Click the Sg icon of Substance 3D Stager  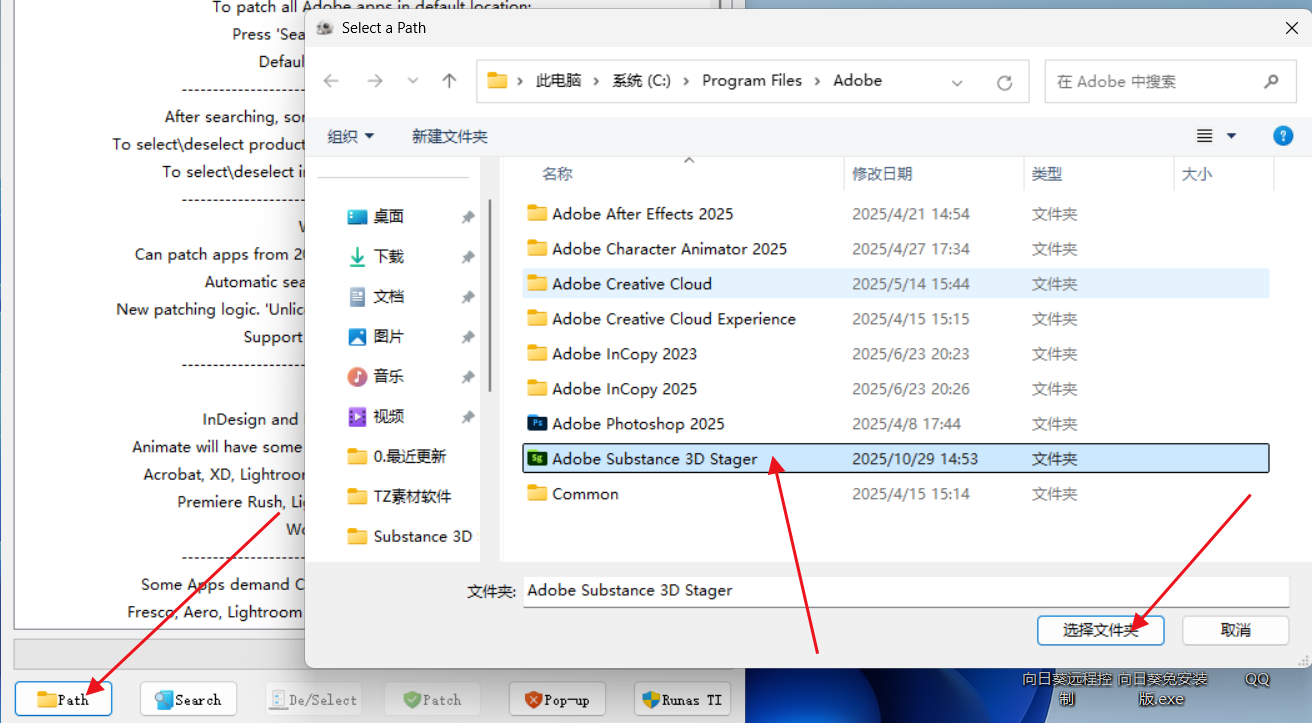point(537,459)
